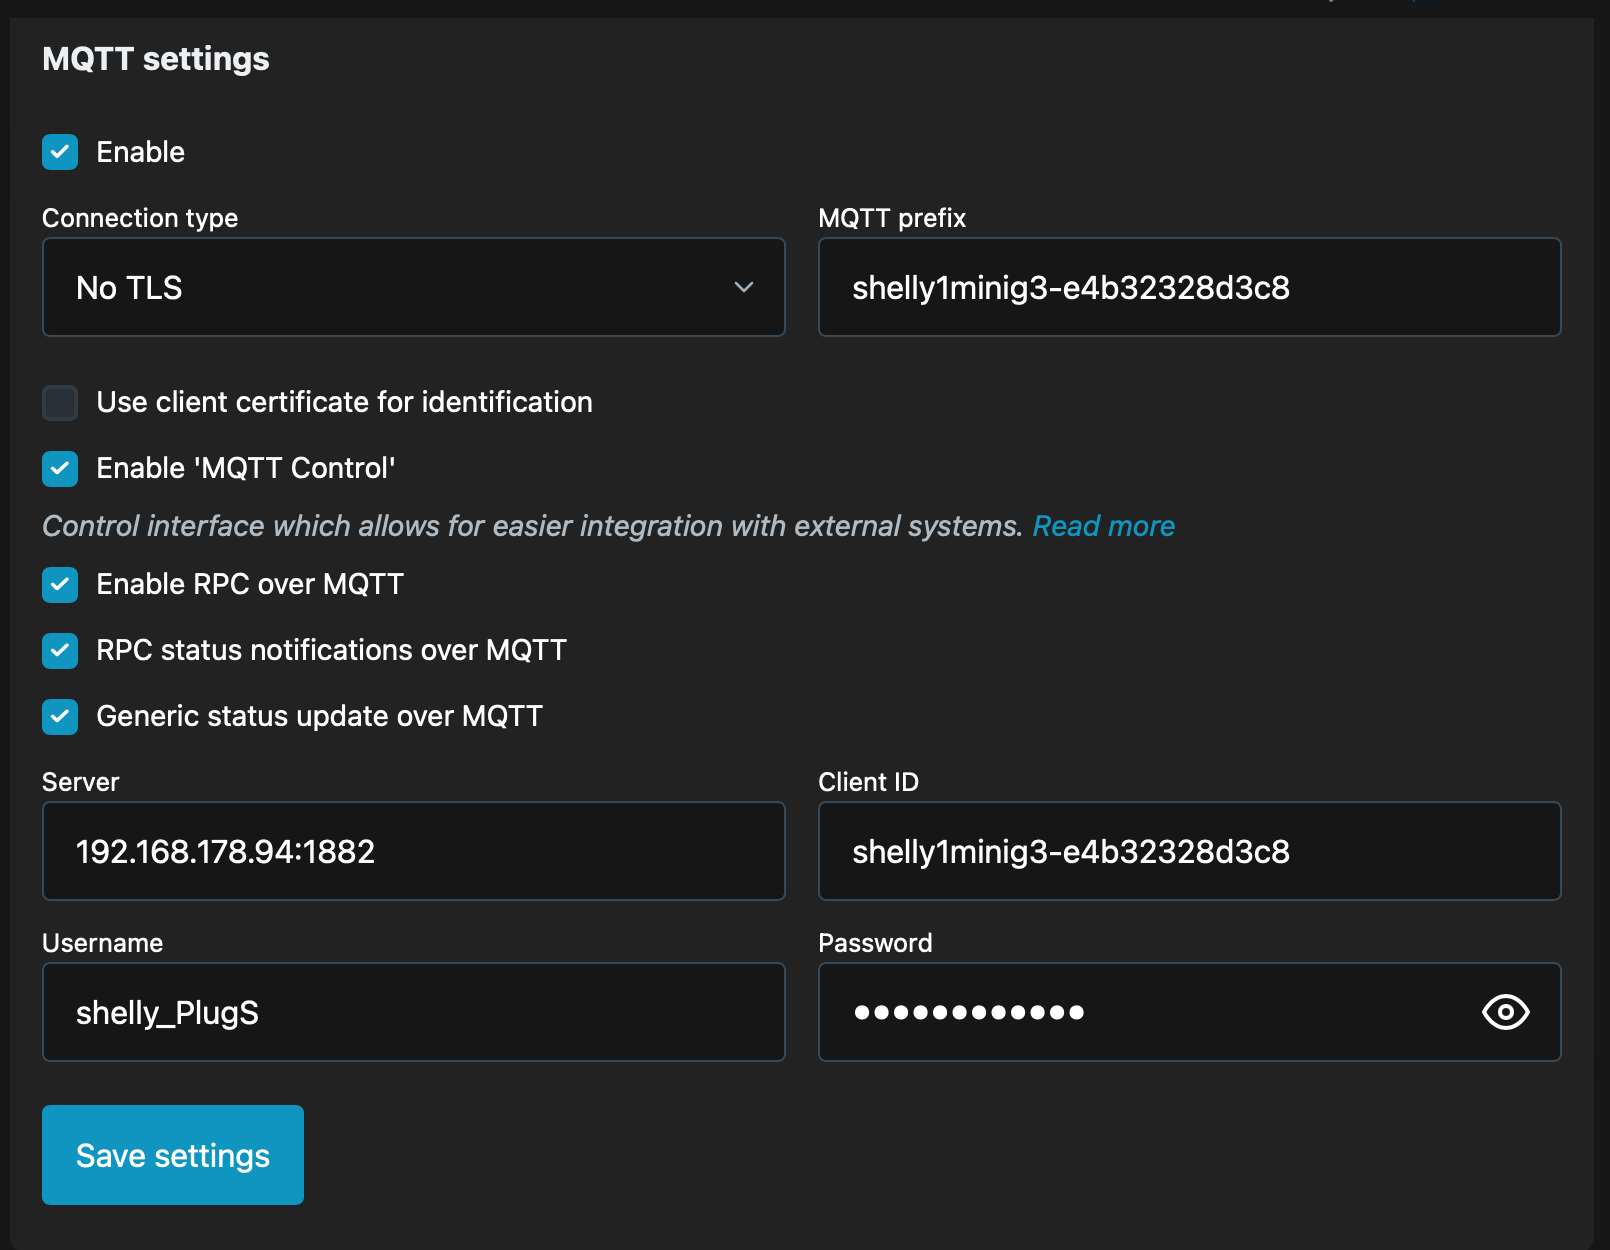Reveal the password with the eye icon
Image resolution: width=1610 pixels, height=1250 pixels.
1505,1012
